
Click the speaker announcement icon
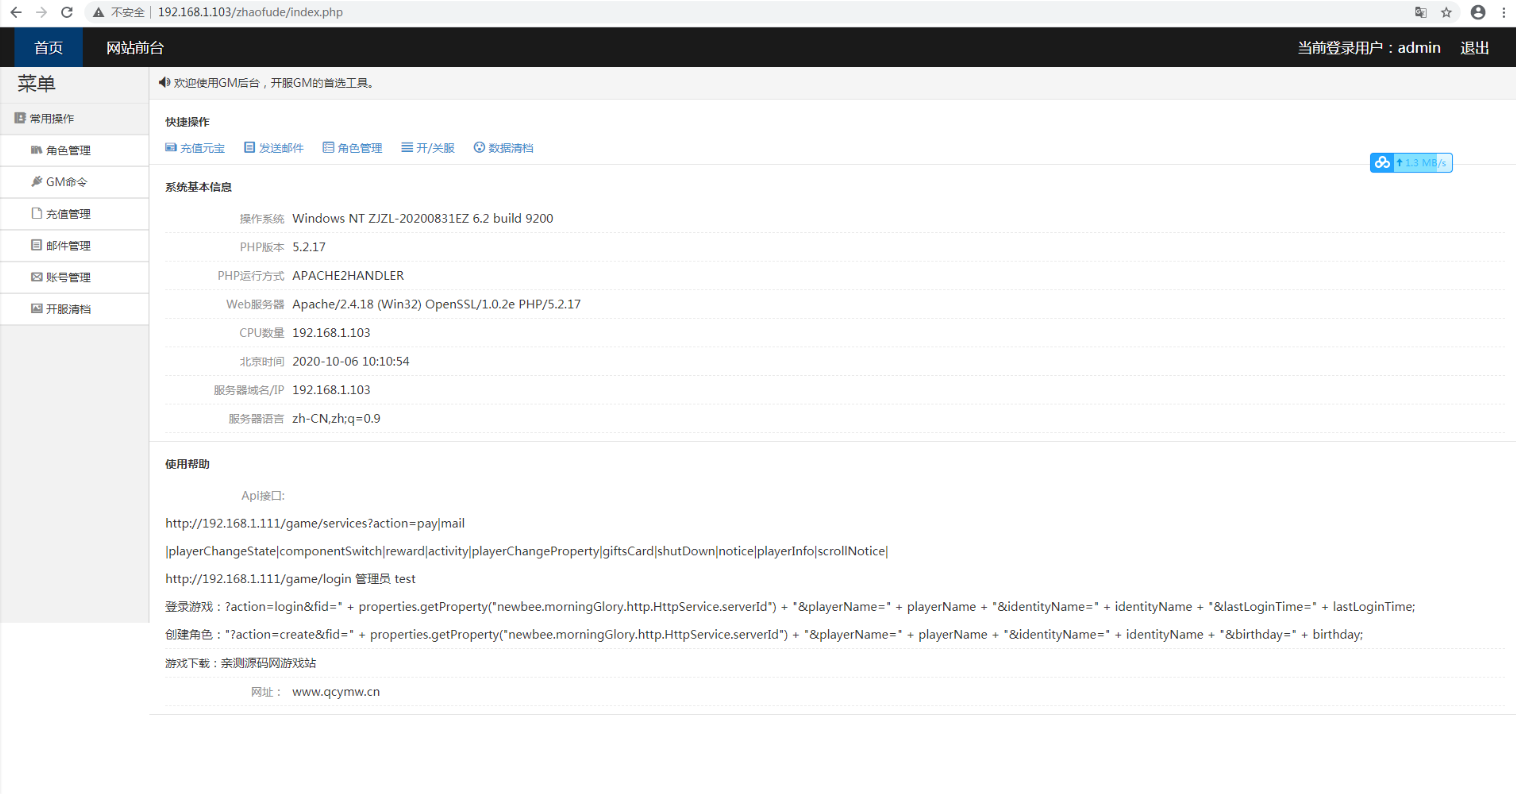[x=164, y=83]
